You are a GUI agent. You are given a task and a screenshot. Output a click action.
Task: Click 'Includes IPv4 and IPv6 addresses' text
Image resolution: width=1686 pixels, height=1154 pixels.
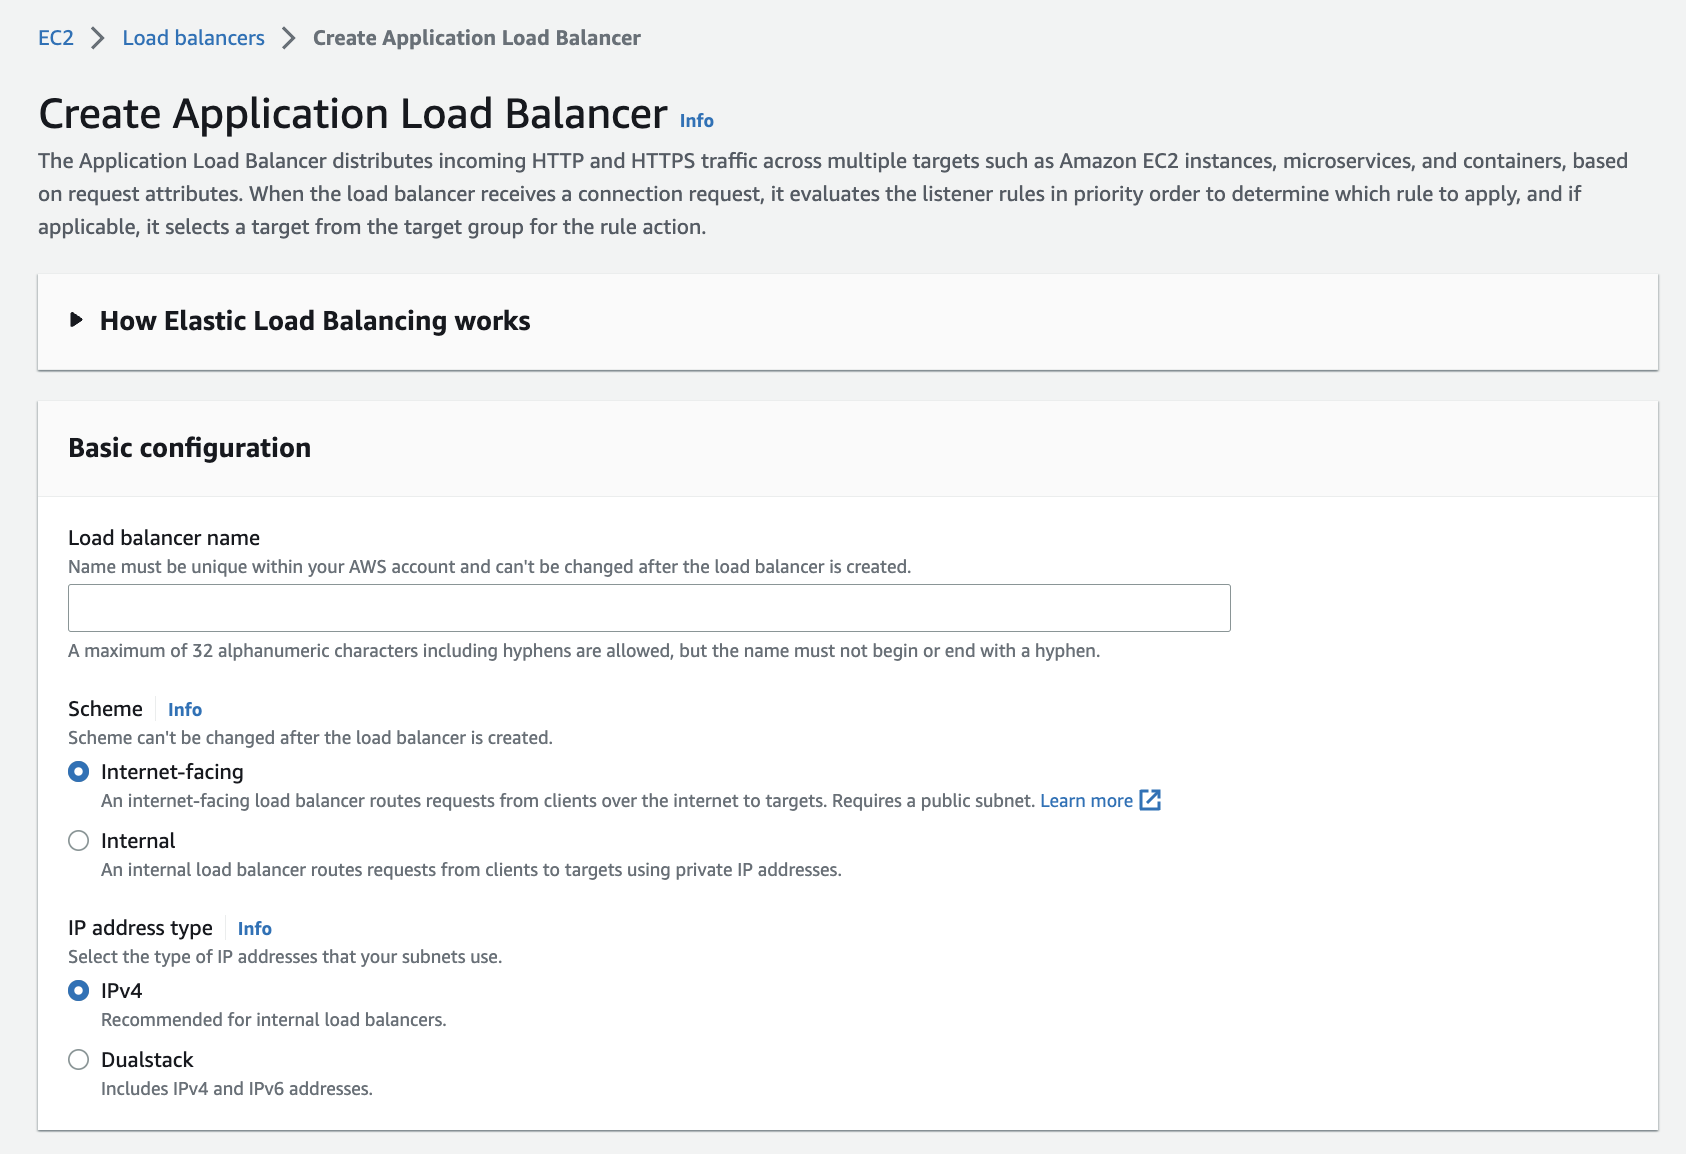(237, 1089)
